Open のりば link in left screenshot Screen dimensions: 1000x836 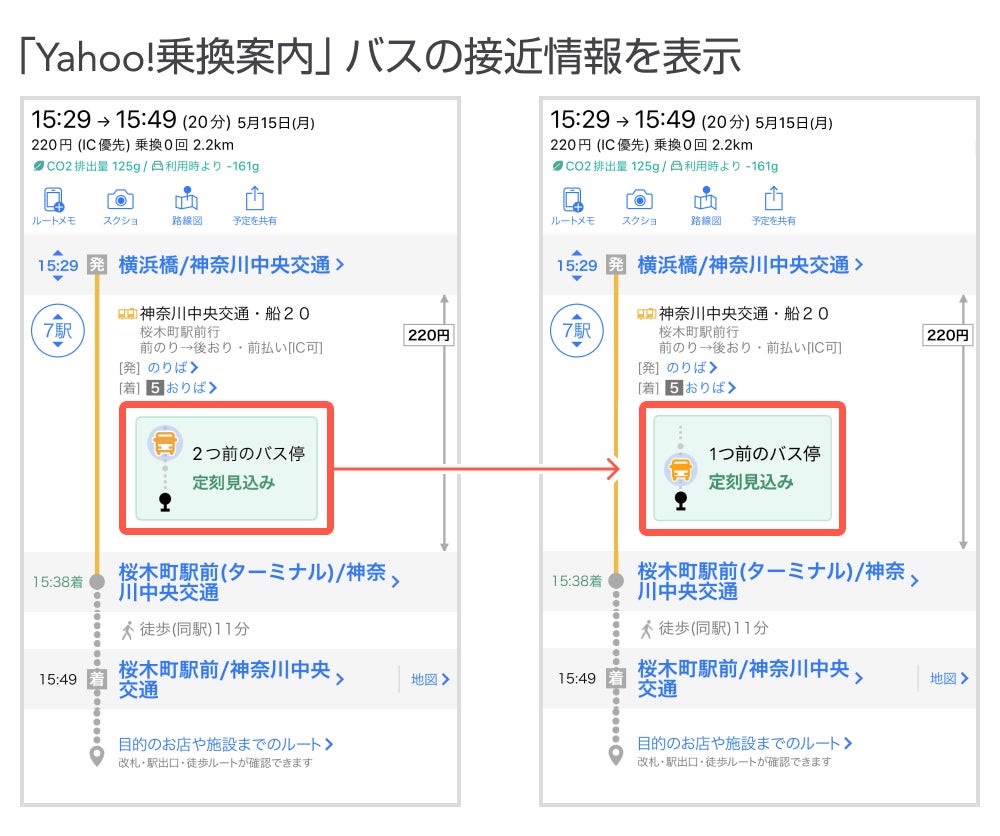(173, 368)
